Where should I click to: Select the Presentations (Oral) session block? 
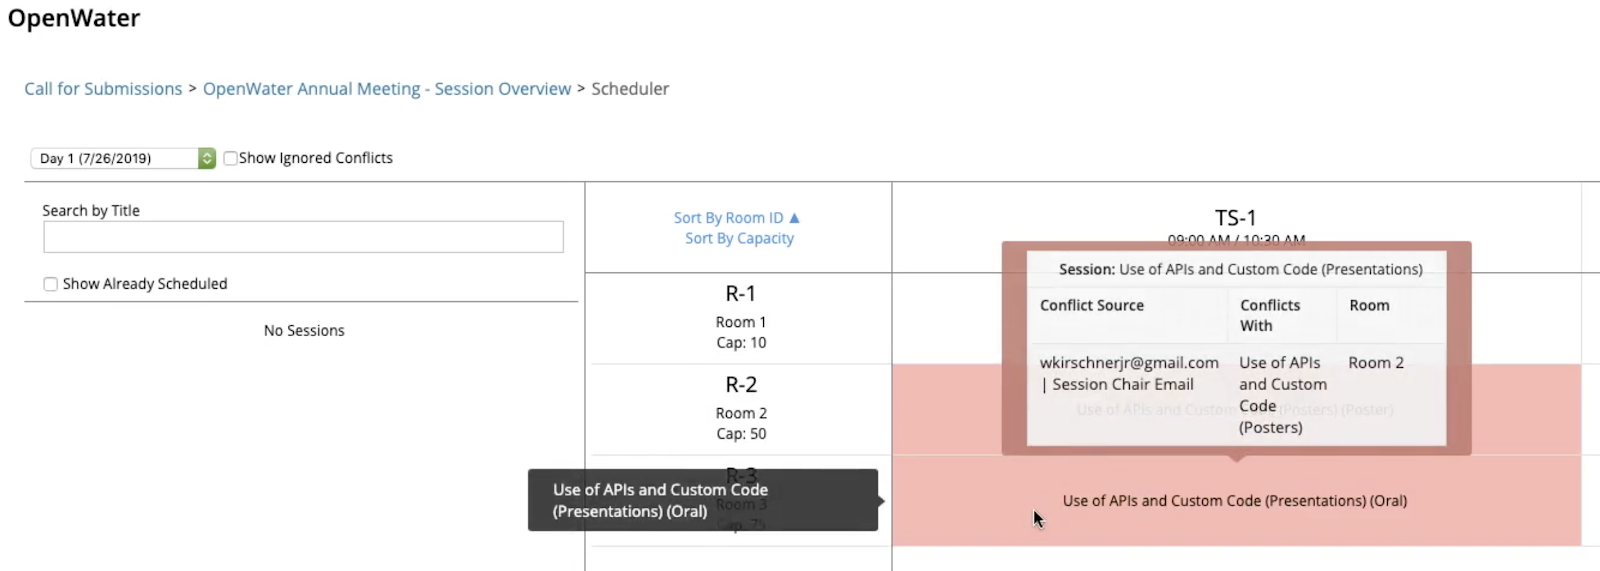click(x=1234, y=501)
